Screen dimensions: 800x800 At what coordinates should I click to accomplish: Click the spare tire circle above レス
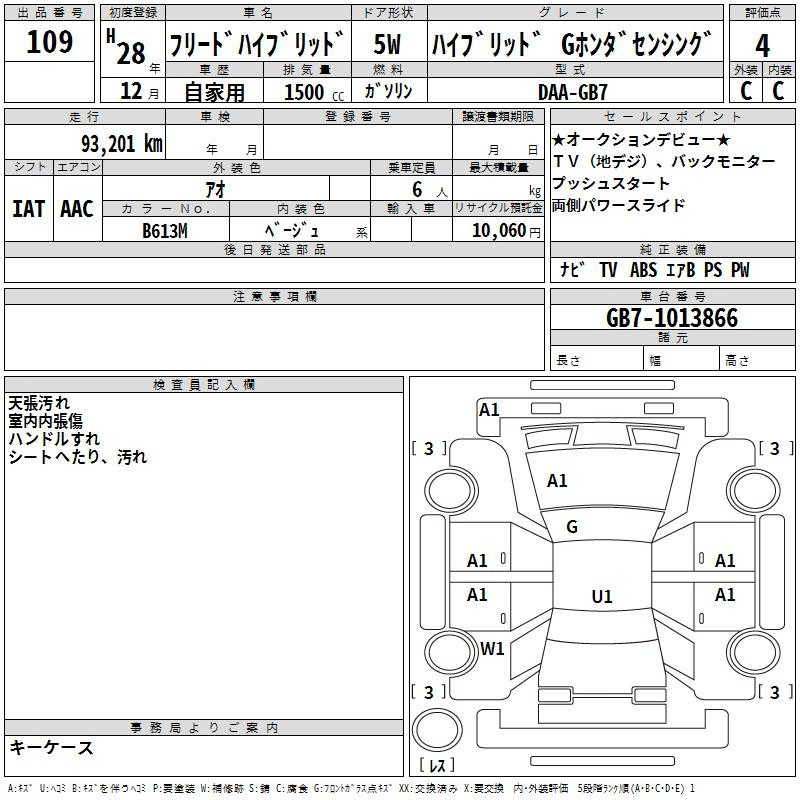[437, 730]
